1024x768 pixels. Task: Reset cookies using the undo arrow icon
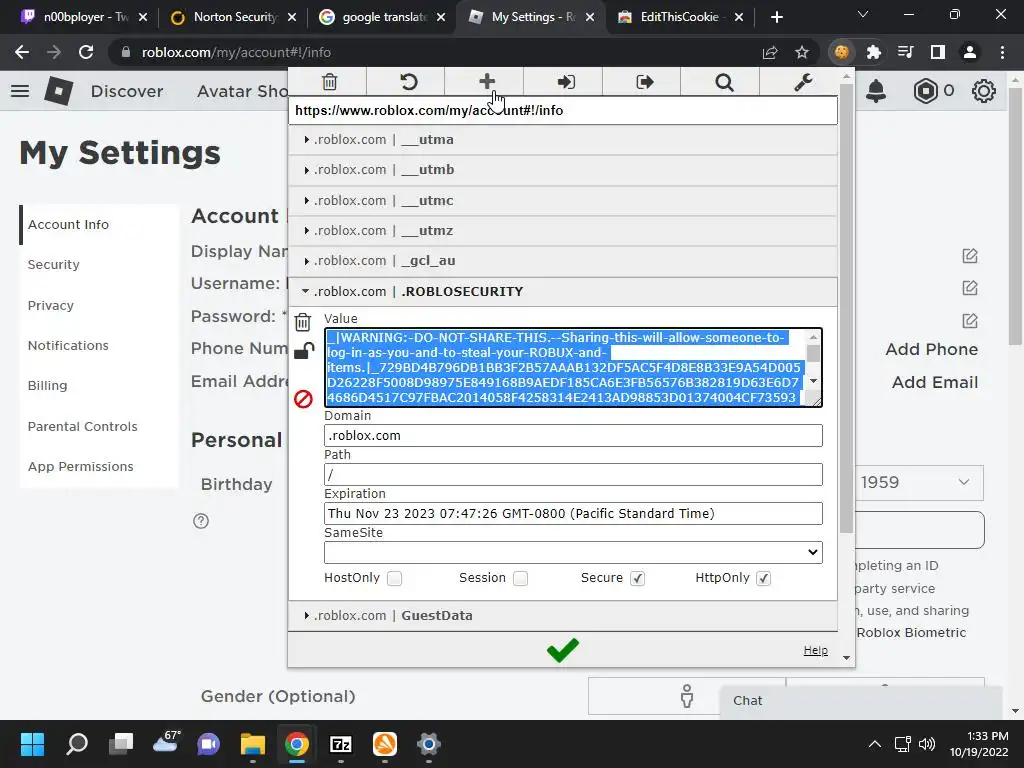click(x=408, y=82)
